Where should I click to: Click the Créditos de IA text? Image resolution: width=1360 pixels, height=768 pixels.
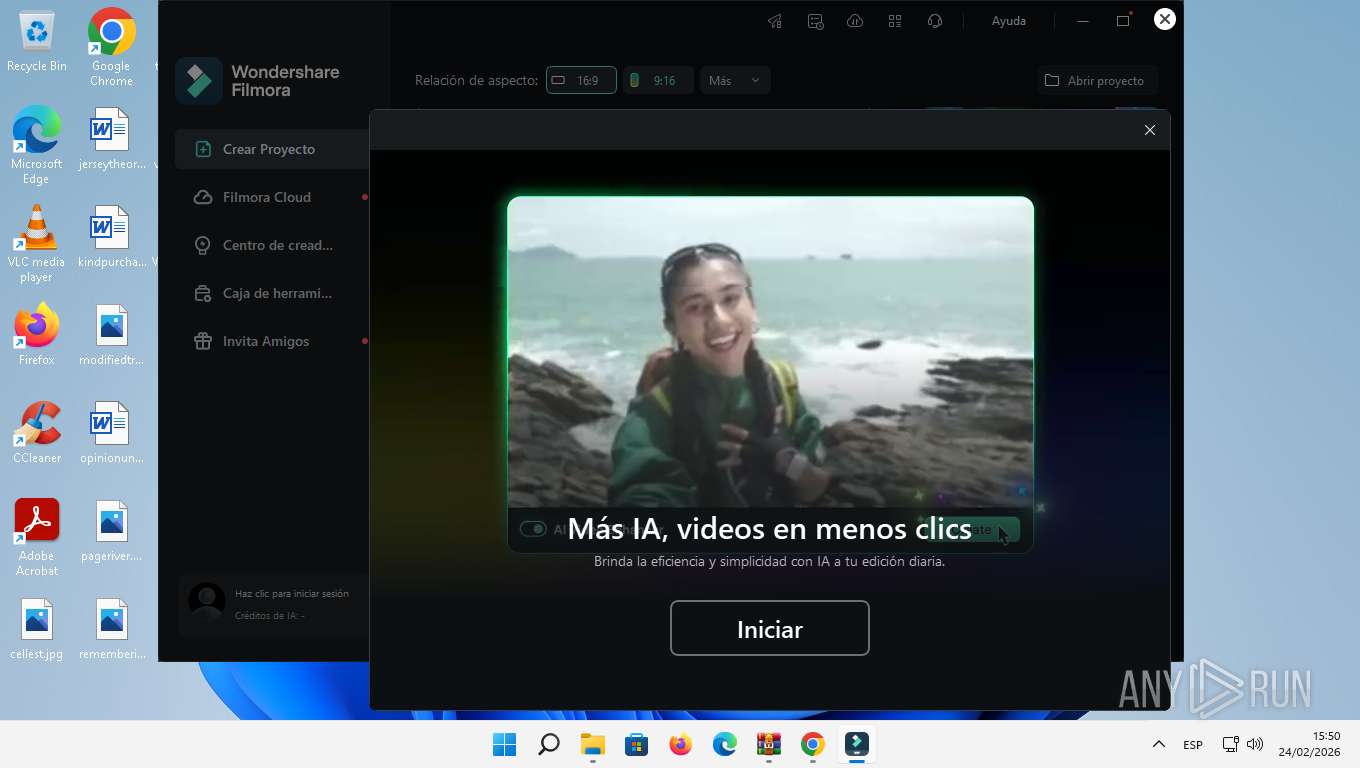tap(270, 616)
